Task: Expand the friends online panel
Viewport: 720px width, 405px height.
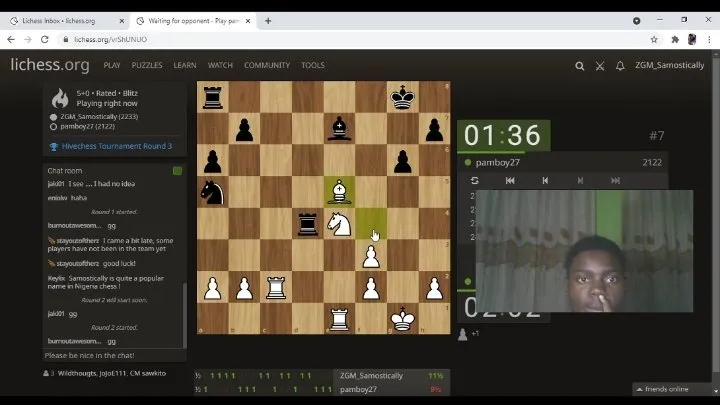Action: [663, 389]
